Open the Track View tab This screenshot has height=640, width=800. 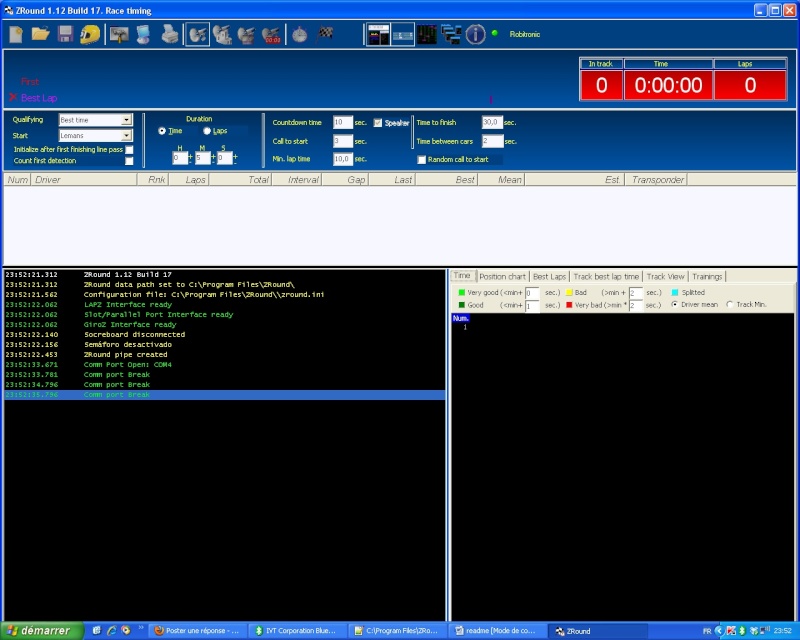[x=665, y=276]
